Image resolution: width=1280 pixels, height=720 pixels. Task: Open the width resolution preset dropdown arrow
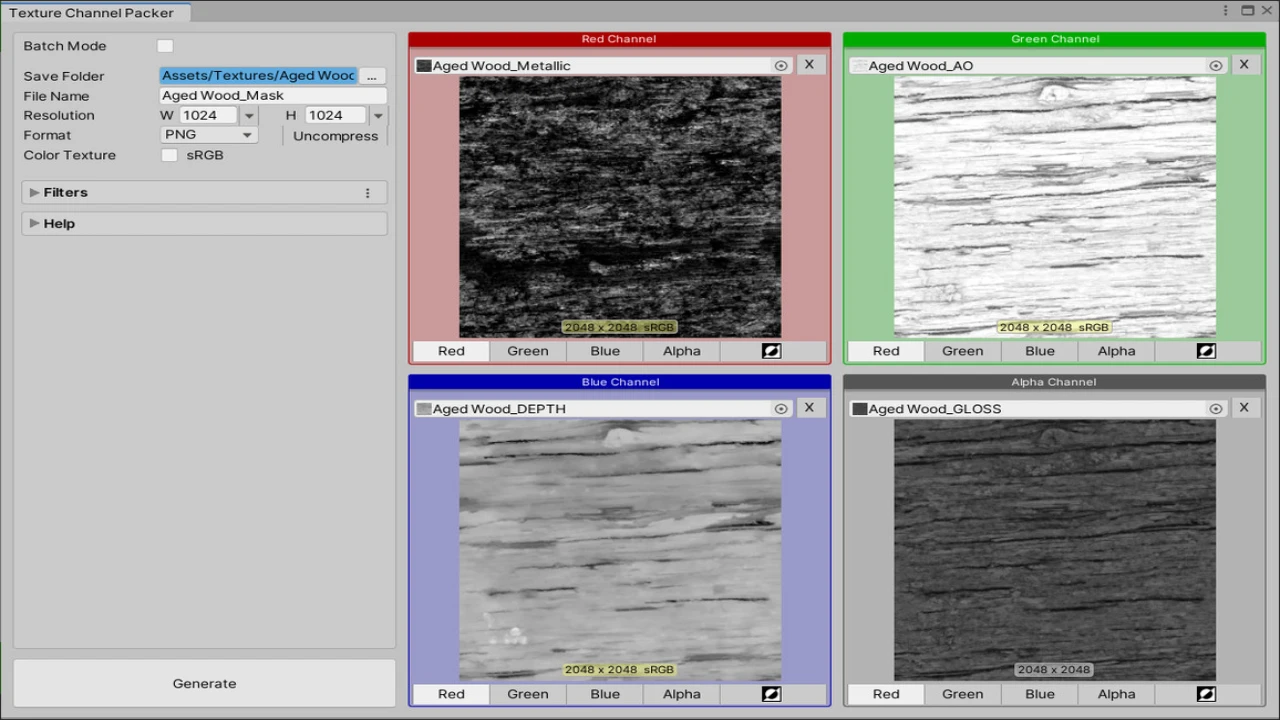250,116
